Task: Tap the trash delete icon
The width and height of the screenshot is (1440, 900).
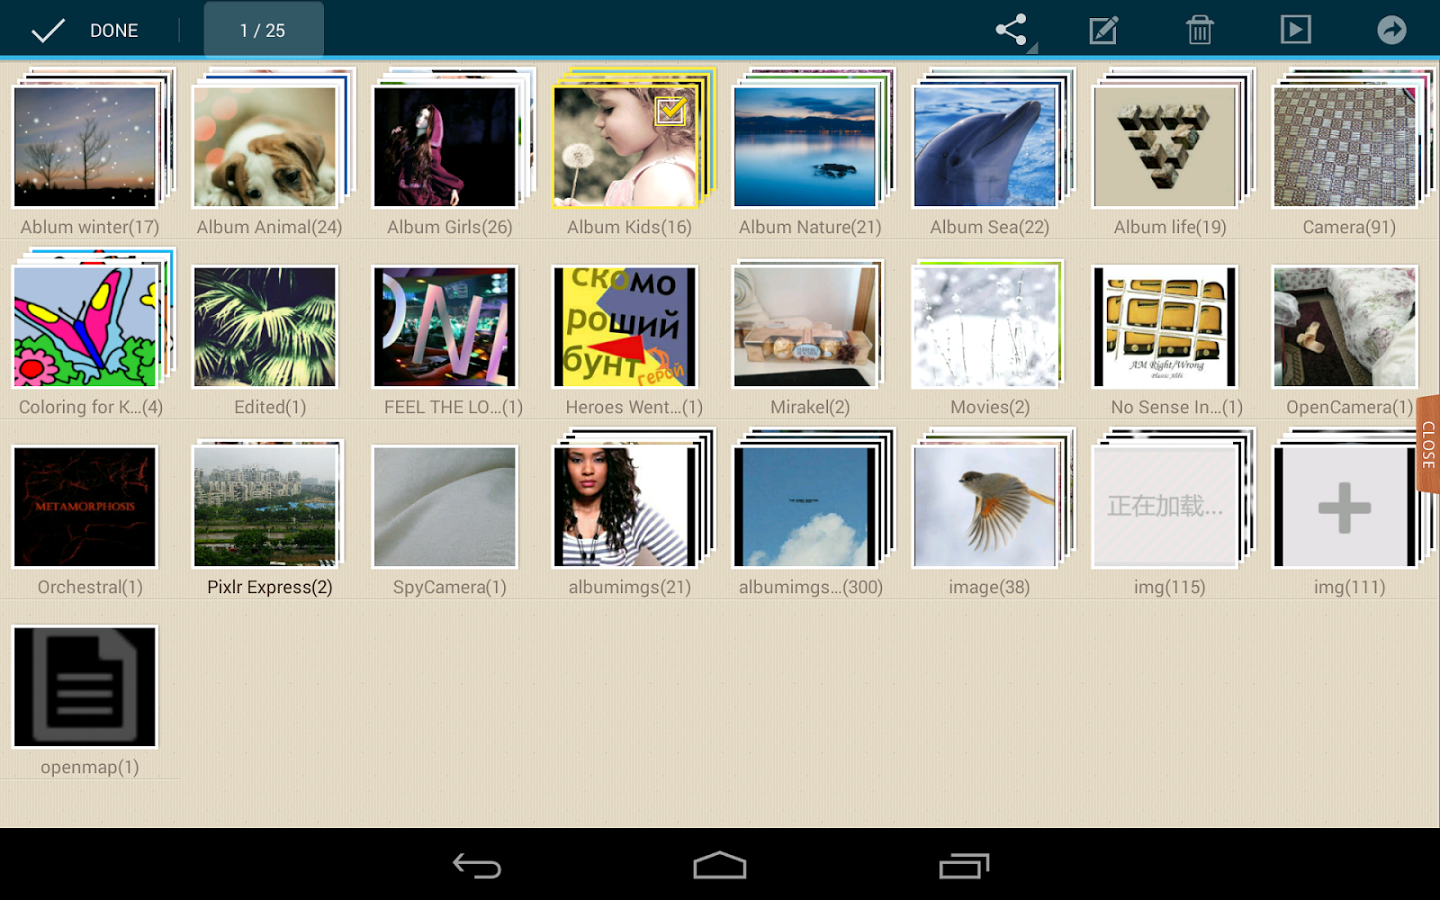Action: click(x=1199, y=30)
